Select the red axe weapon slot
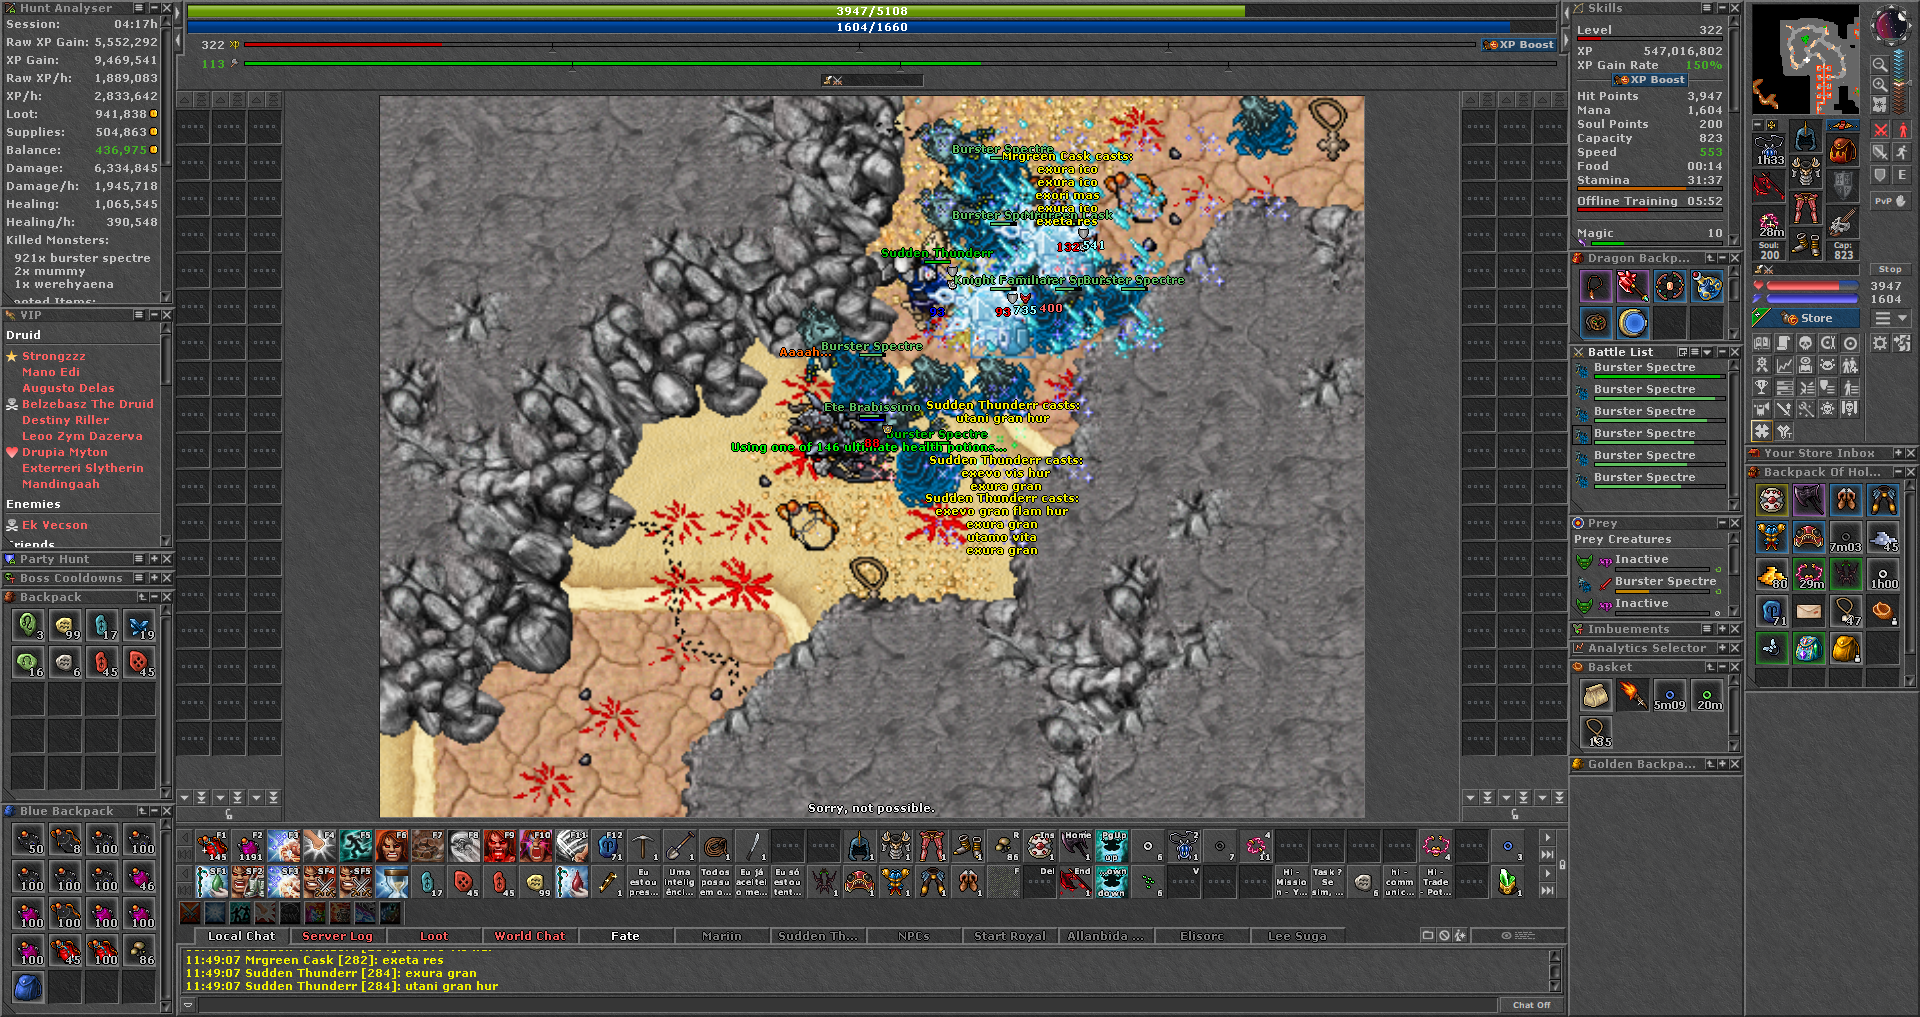This screenshot has width=1920, height=1017. [1769, 186]
